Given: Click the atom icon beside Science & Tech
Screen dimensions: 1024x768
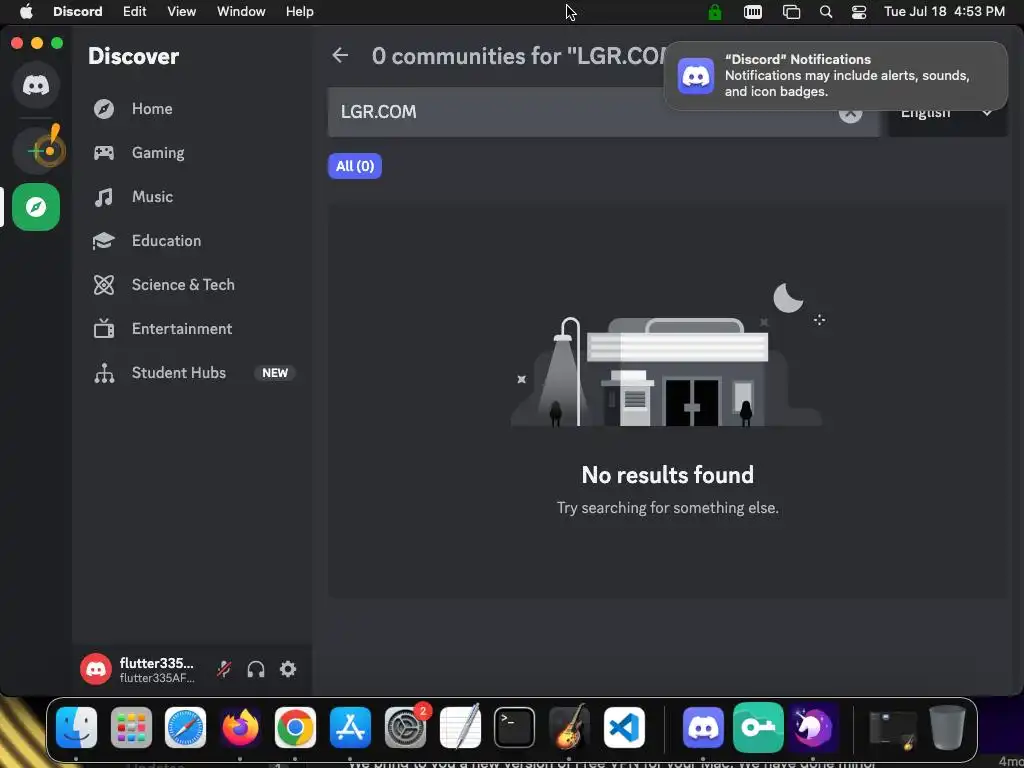Looking at the screenshot, I should point(104,285).
